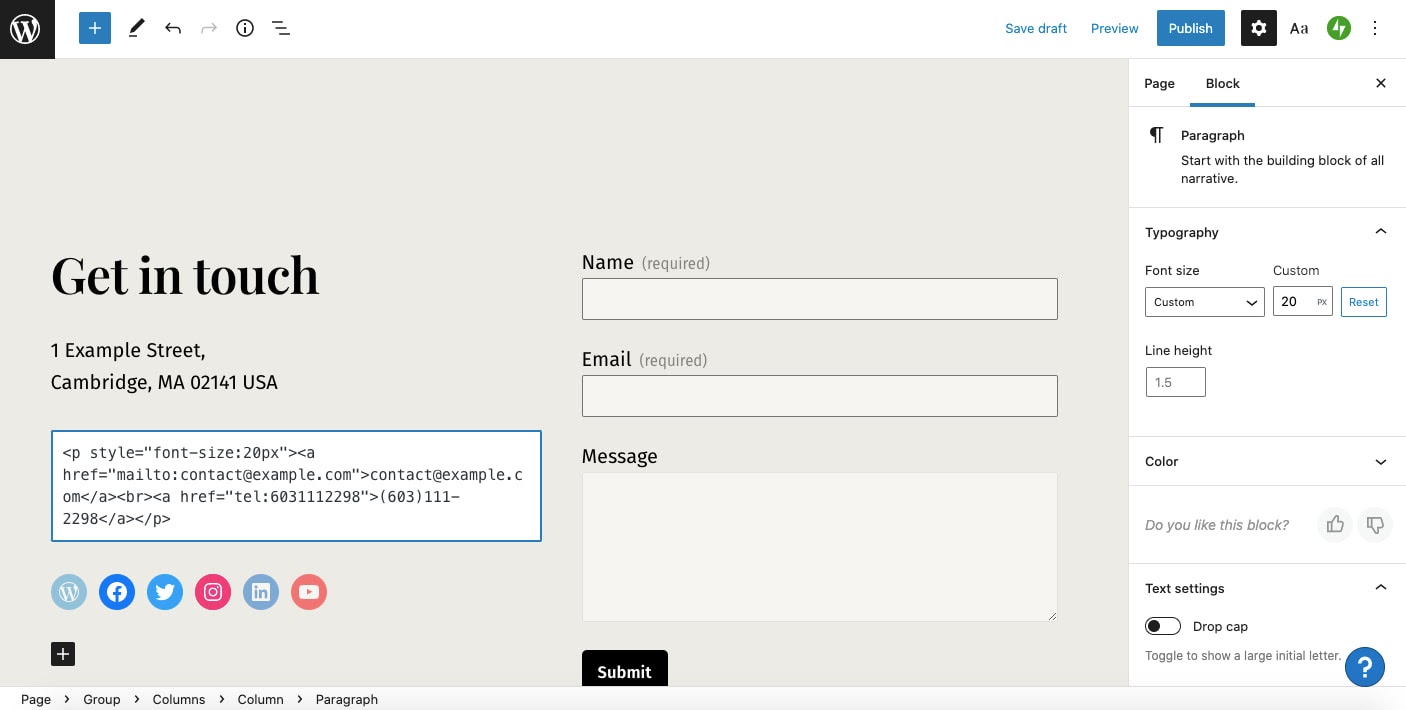Open the List View icon

281,28
